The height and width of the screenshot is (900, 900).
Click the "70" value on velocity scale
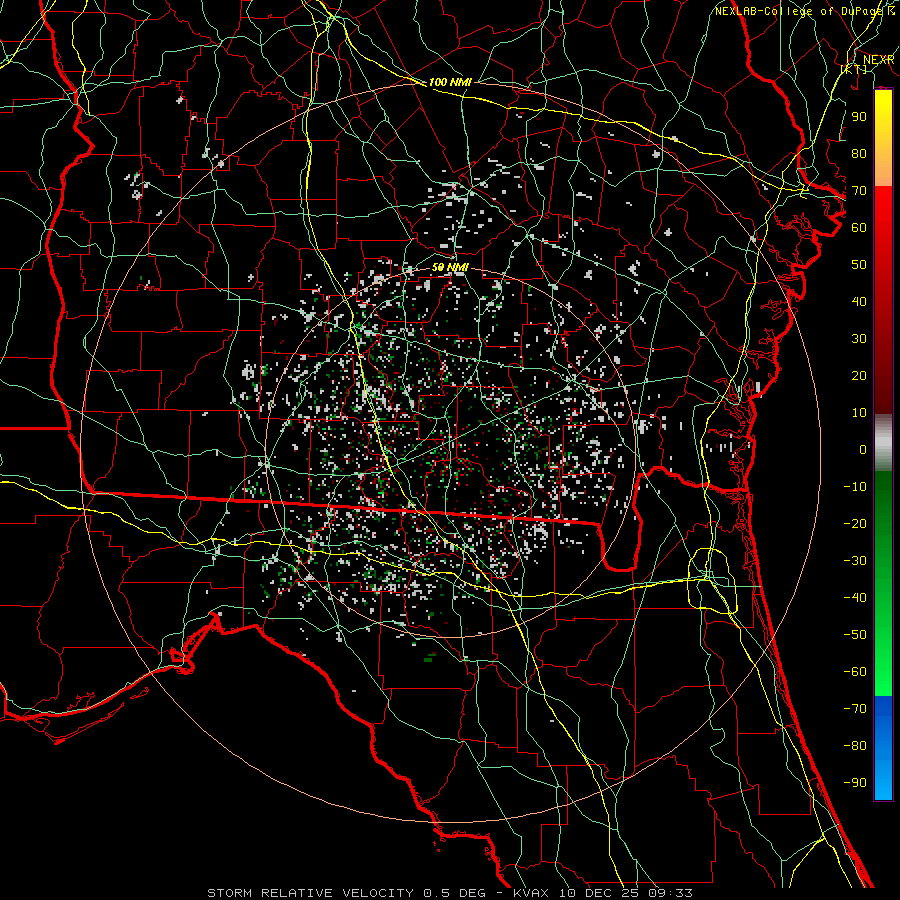tap(859, 191)
